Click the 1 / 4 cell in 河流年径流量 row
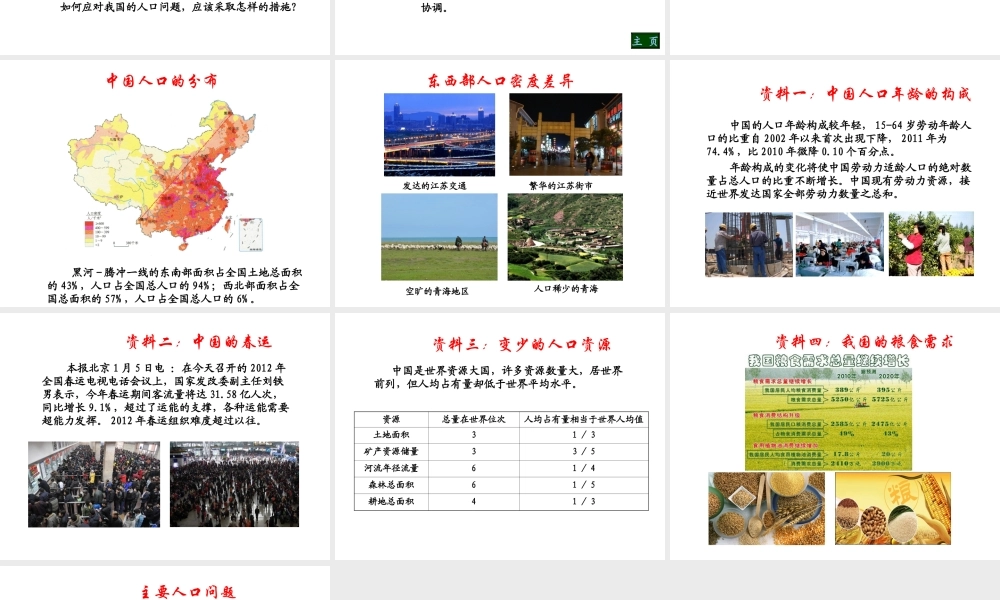This screenshot has width=1000, height=600. pos(584,468)
